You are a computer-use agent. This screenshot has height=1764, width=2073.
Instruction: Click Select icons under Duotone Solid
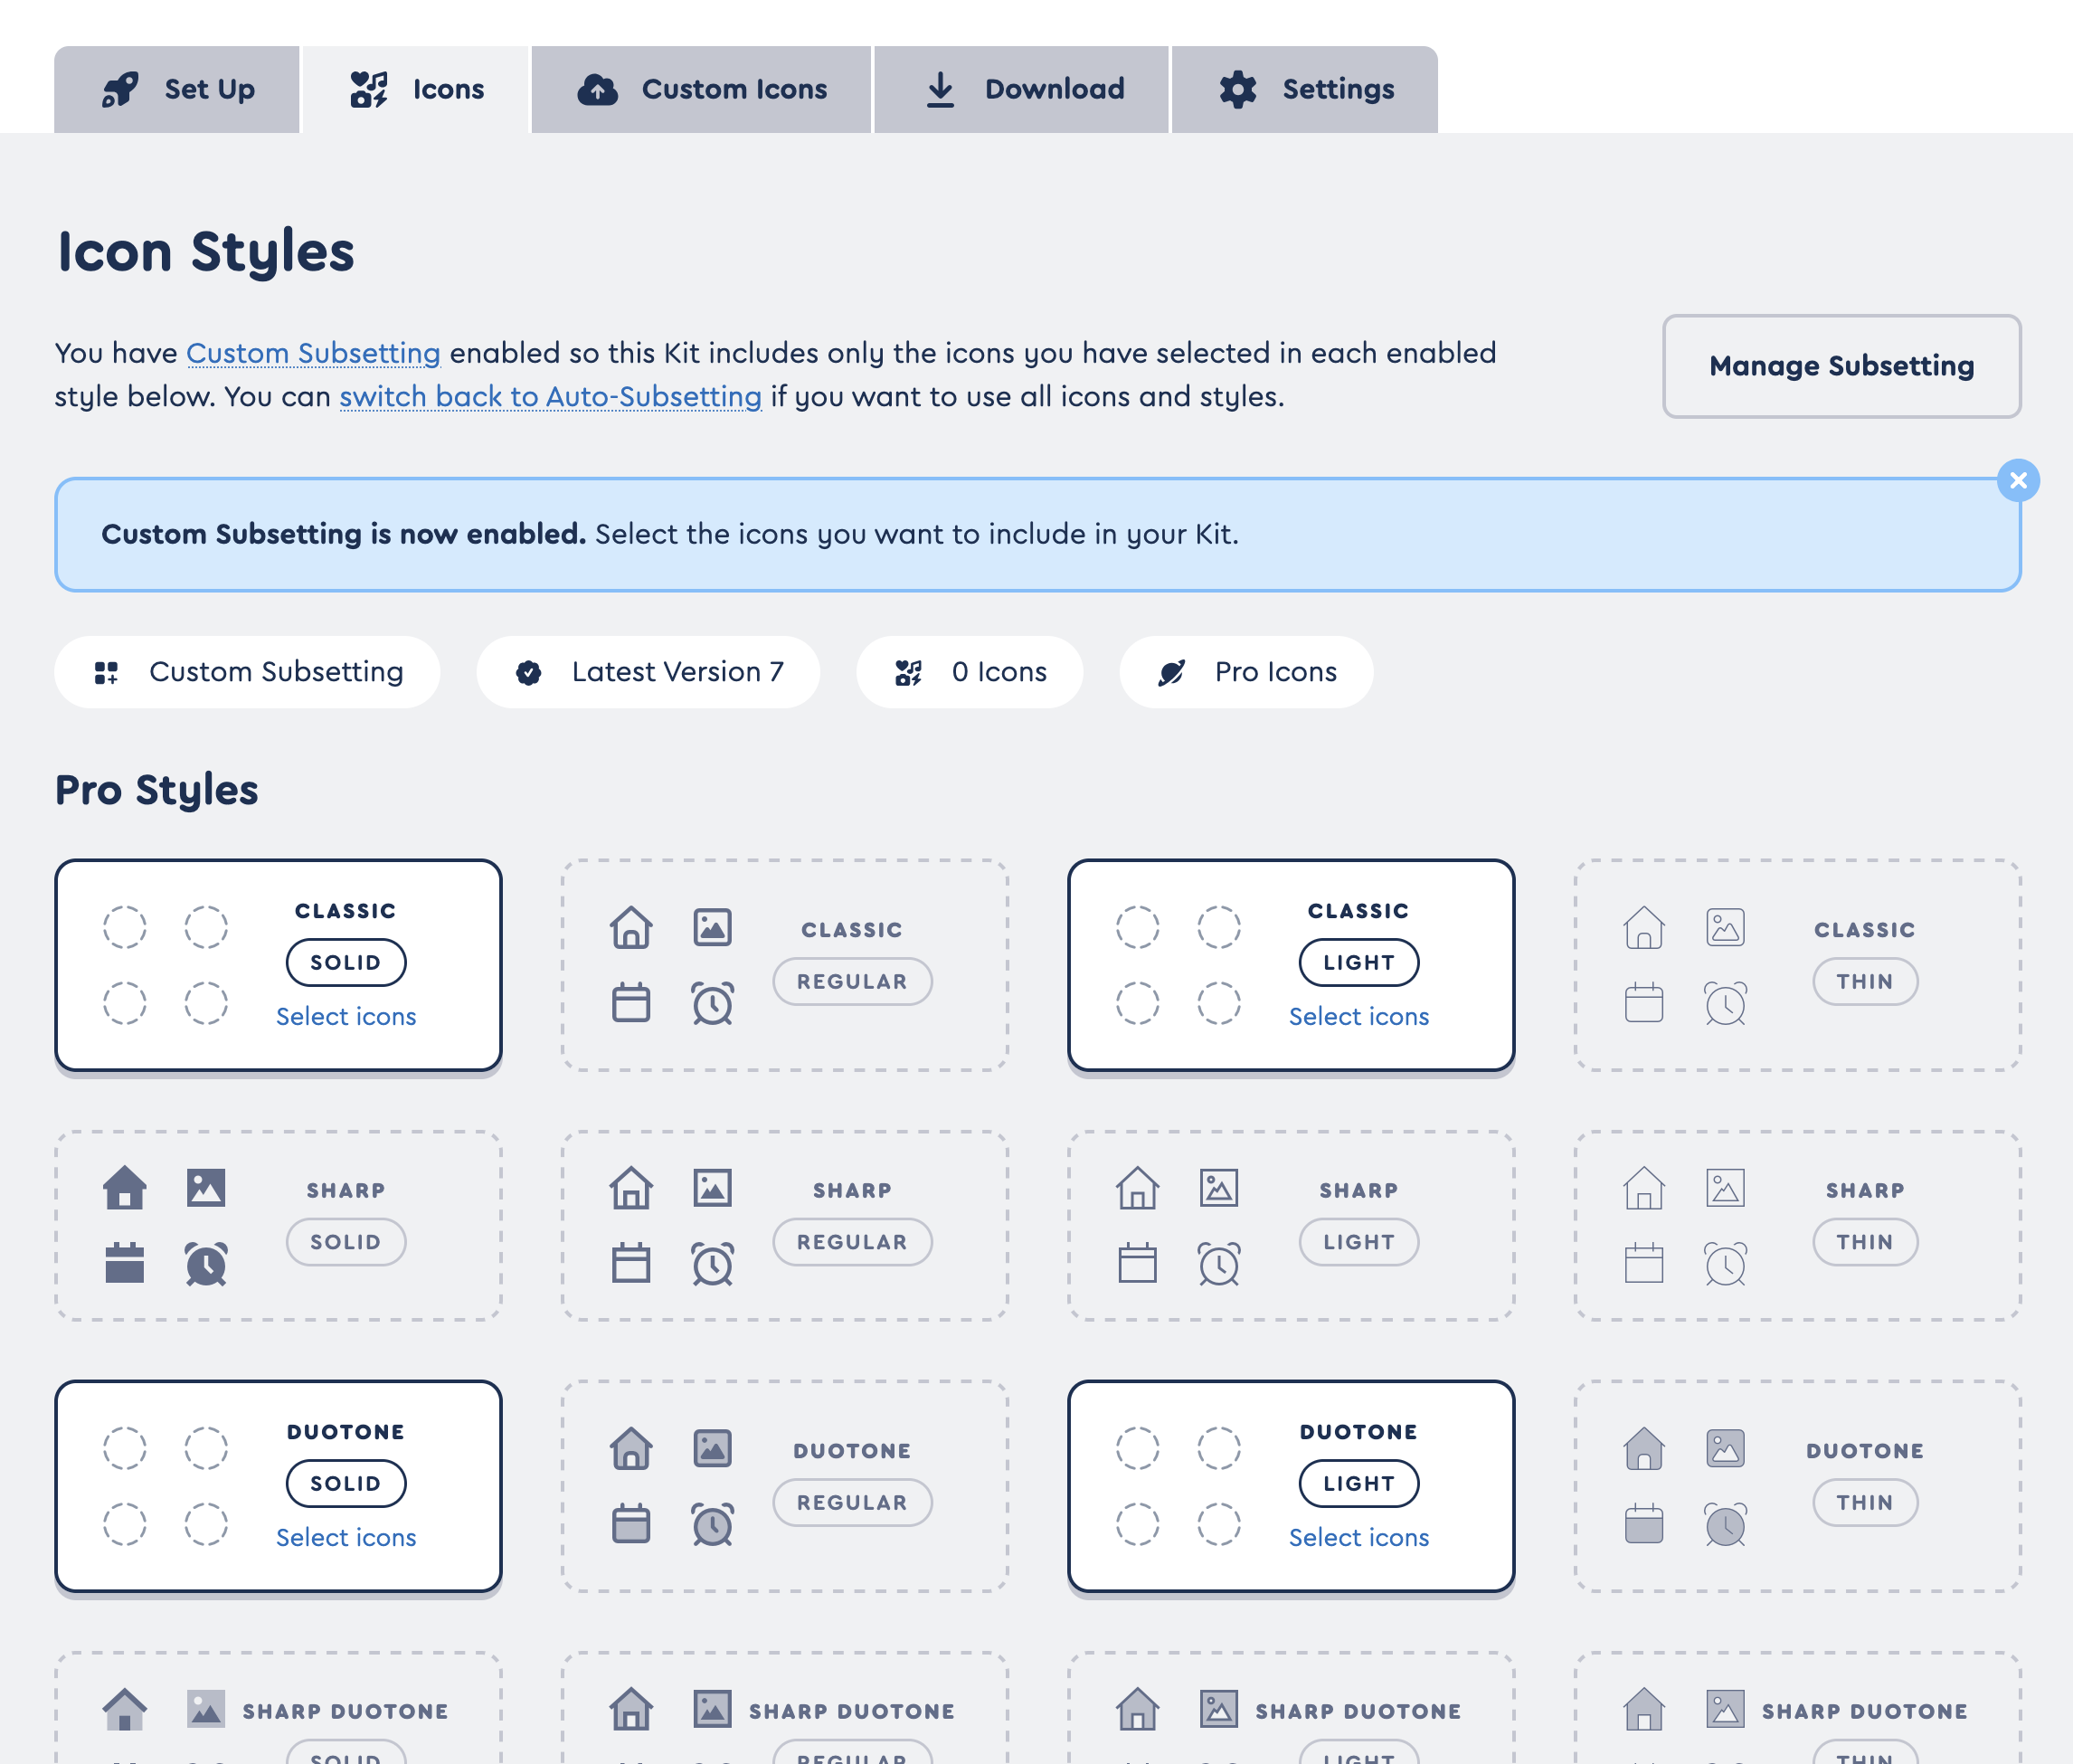(346, 1537)
